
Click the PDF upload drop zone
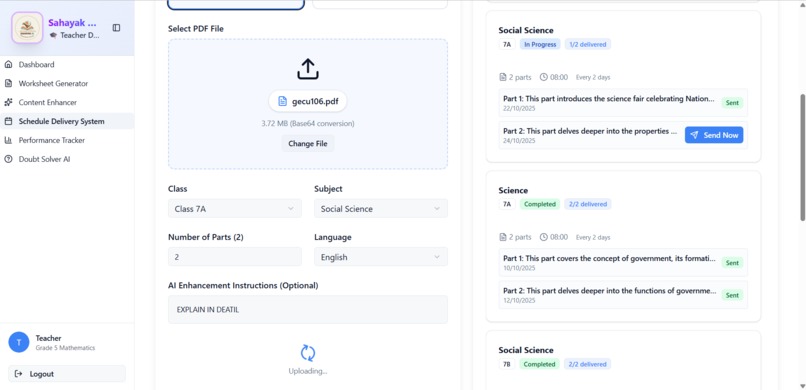308,104
